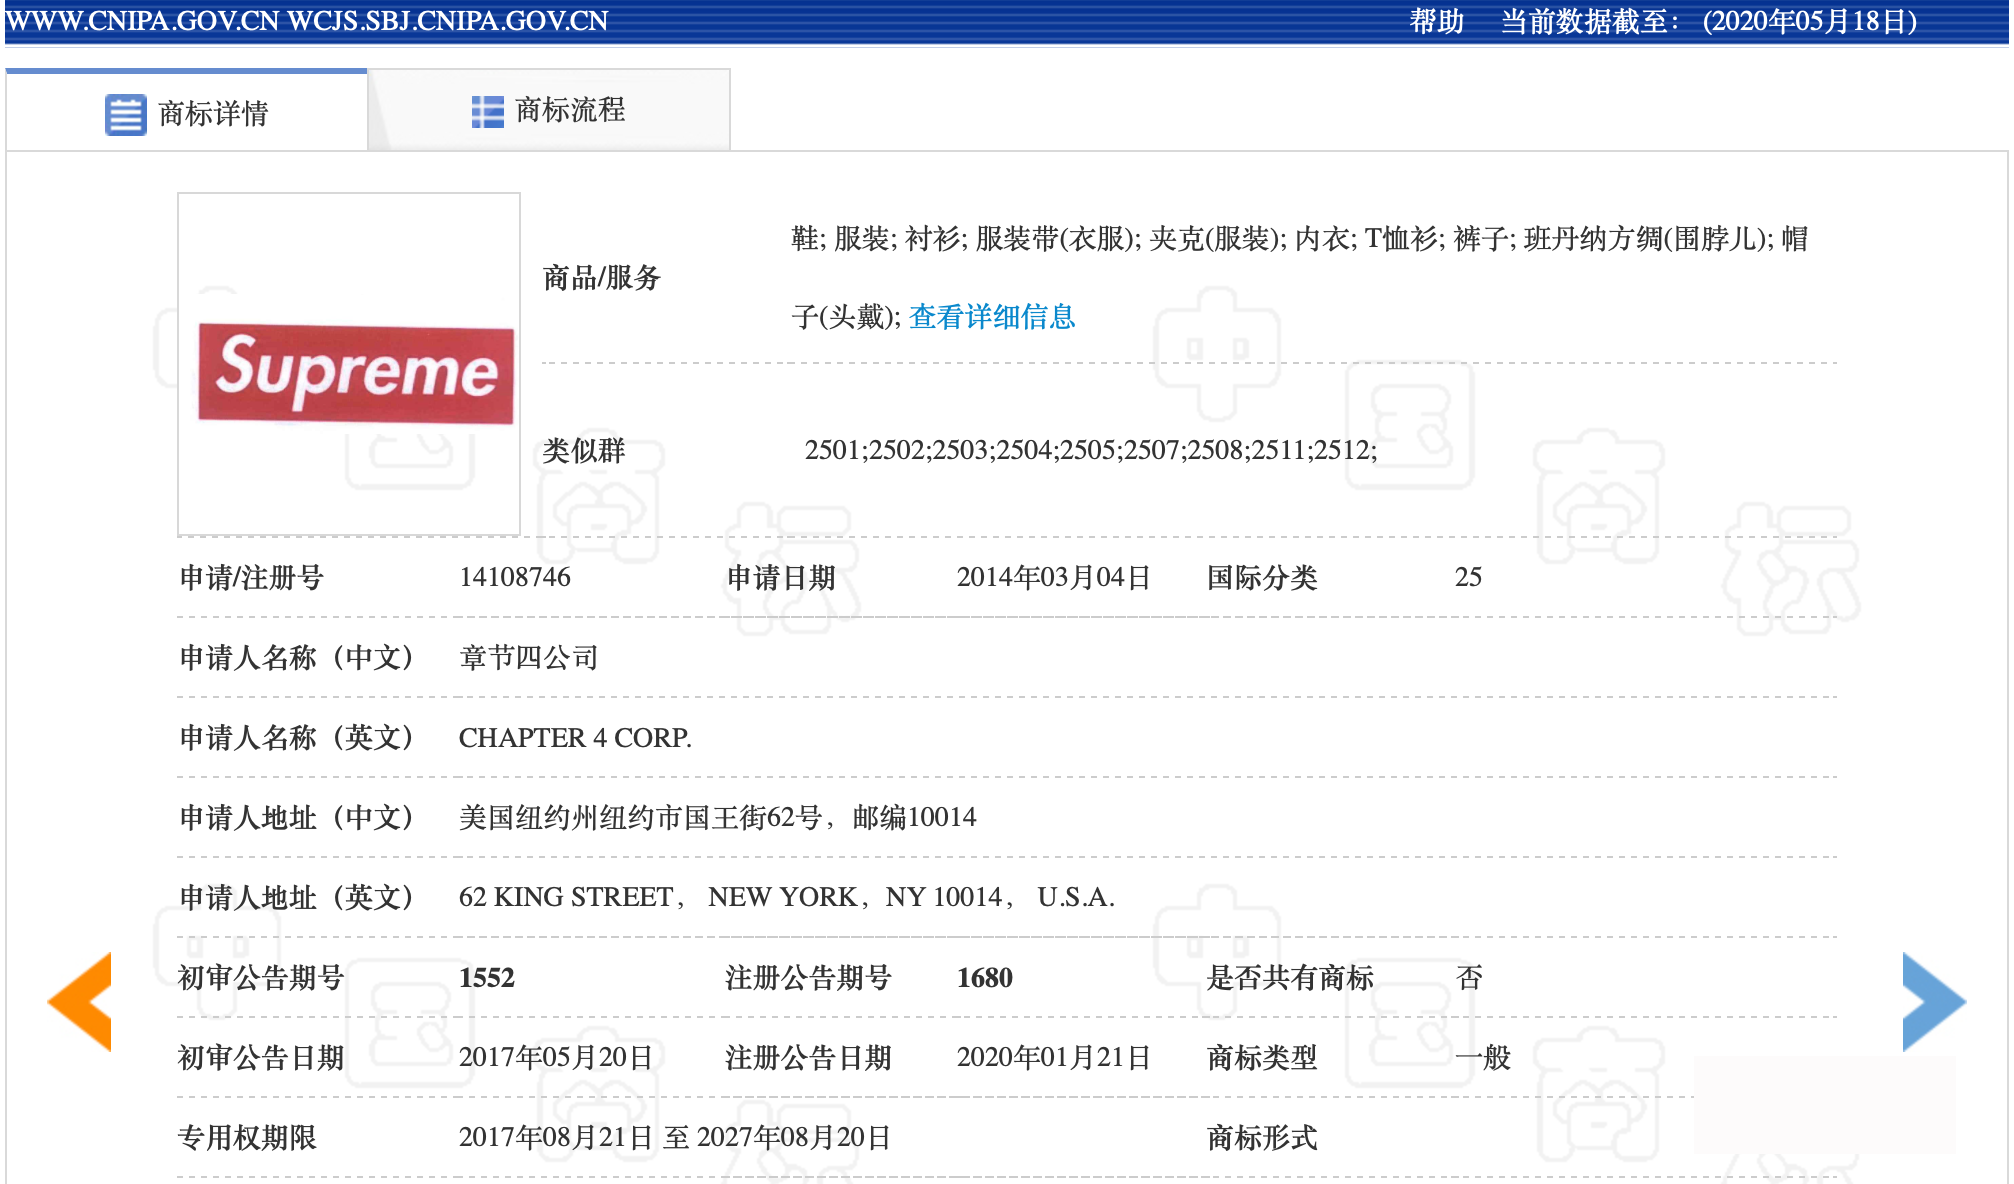Switch to the 商标详情 tab
The width and height of the screenshot is (2014, 1184).
pos(212,114)
